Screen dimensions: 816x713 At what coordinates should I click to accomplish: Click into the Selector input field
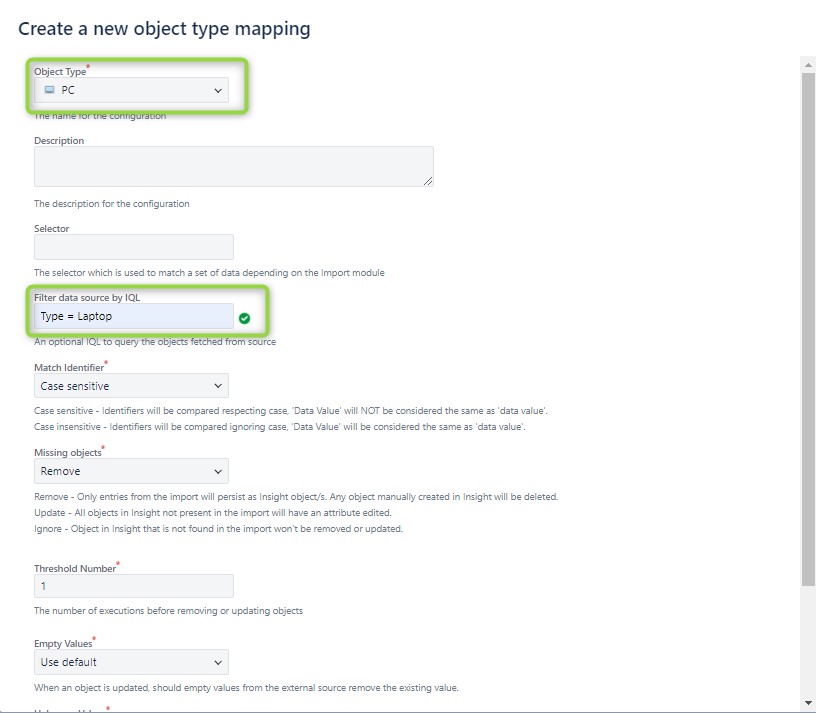point(134,247)
